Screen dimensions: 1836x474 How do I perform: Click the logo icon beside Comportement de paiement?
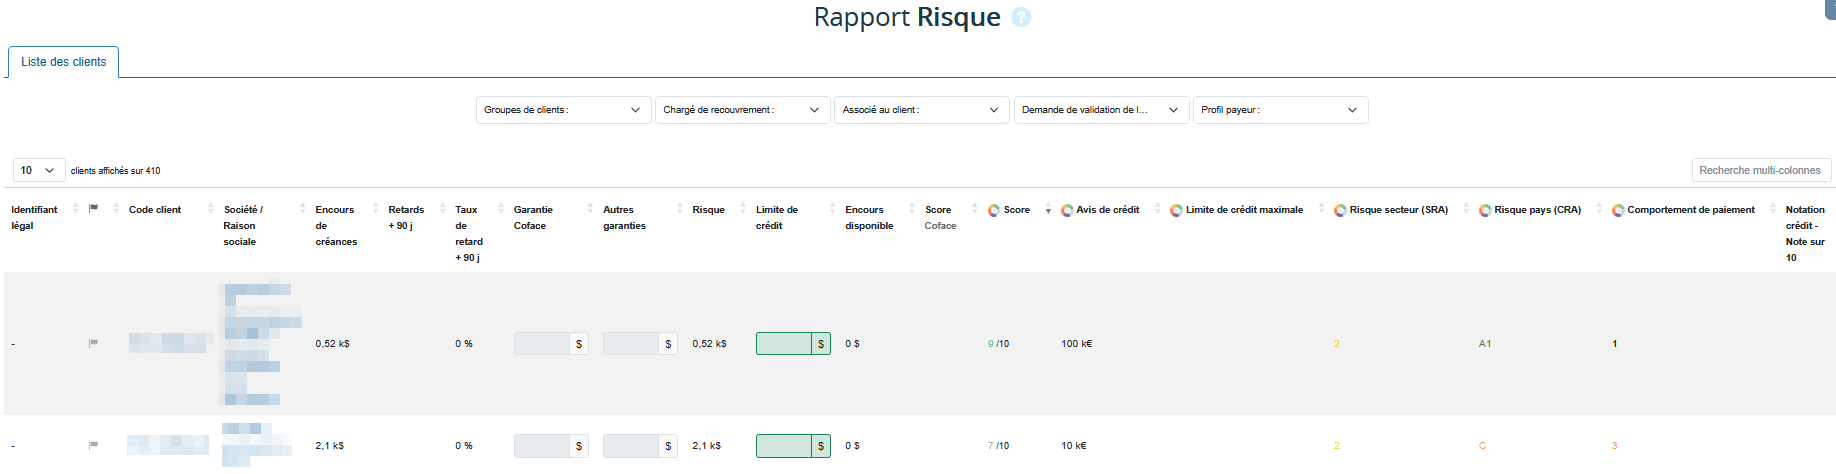[1617, 210]
